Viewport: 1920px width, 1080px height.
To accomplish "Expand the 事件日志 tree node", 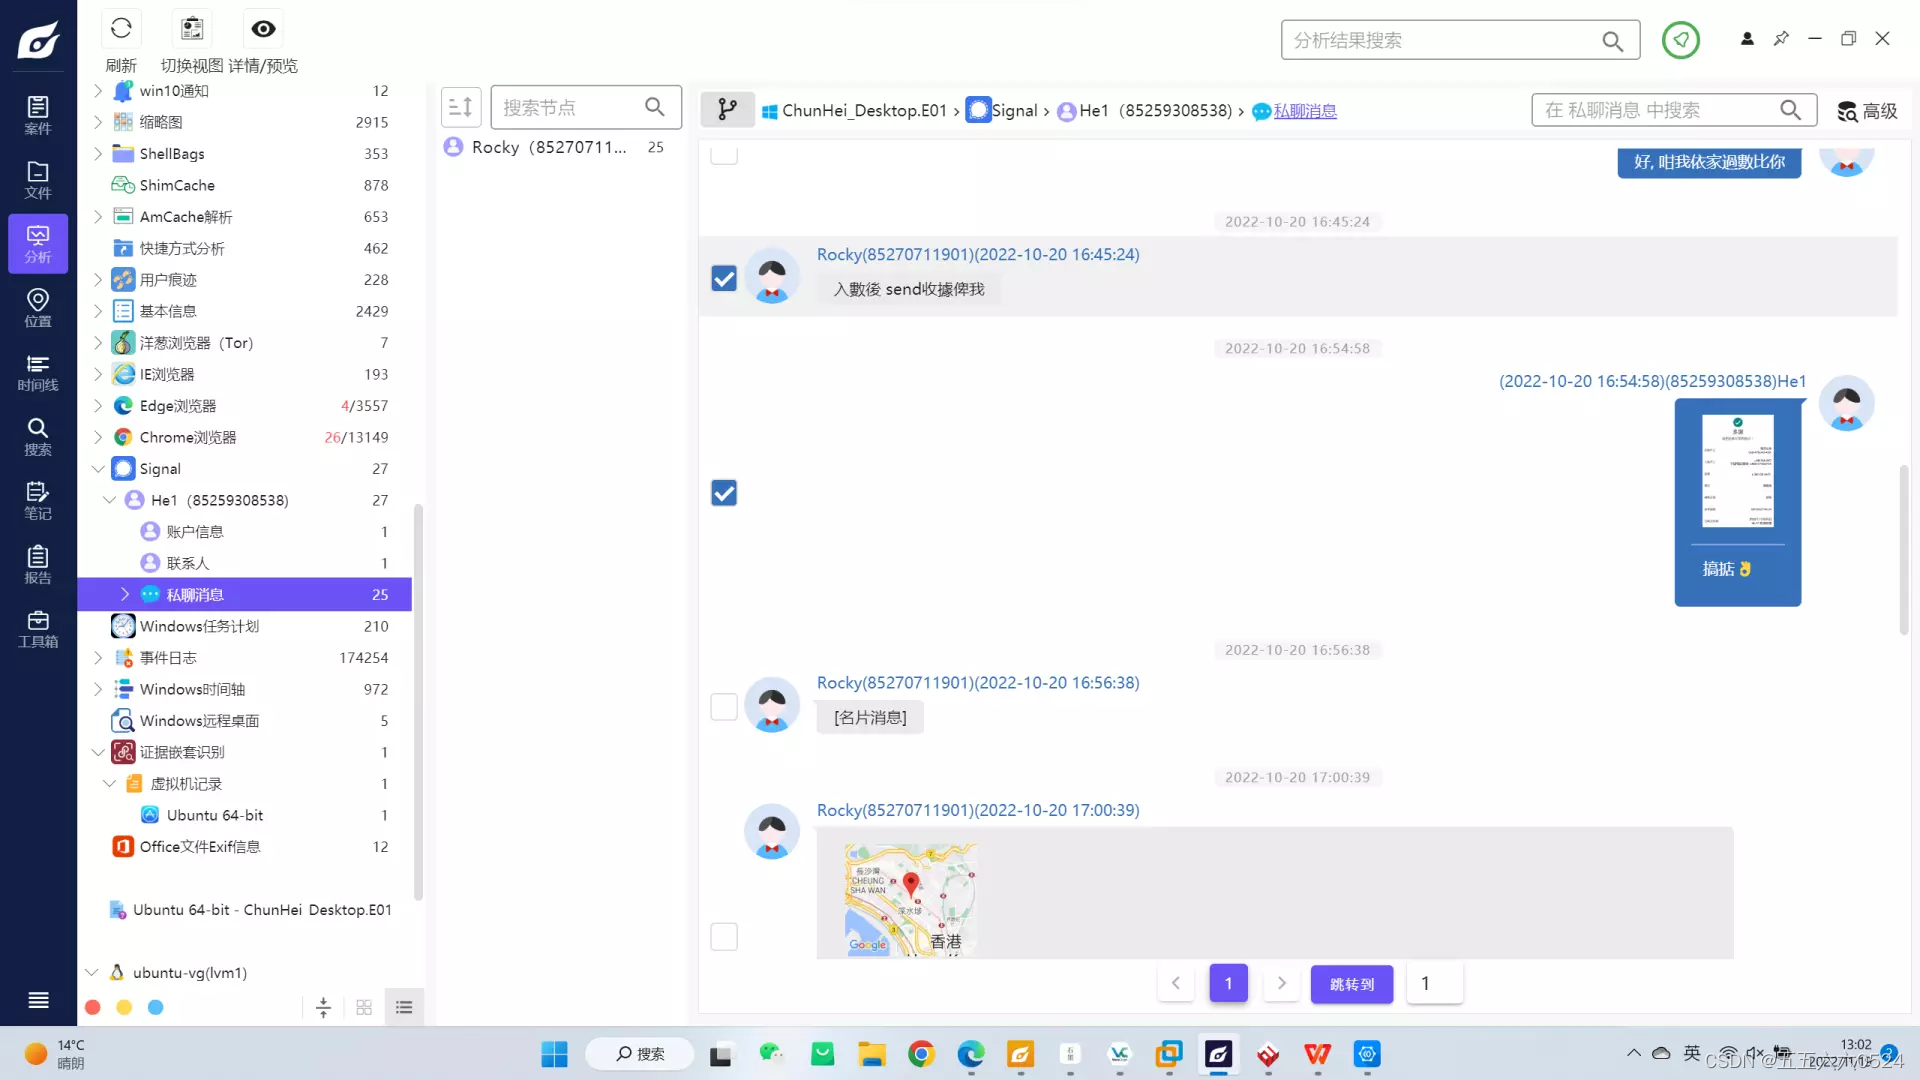I will [x=98, y=658].
